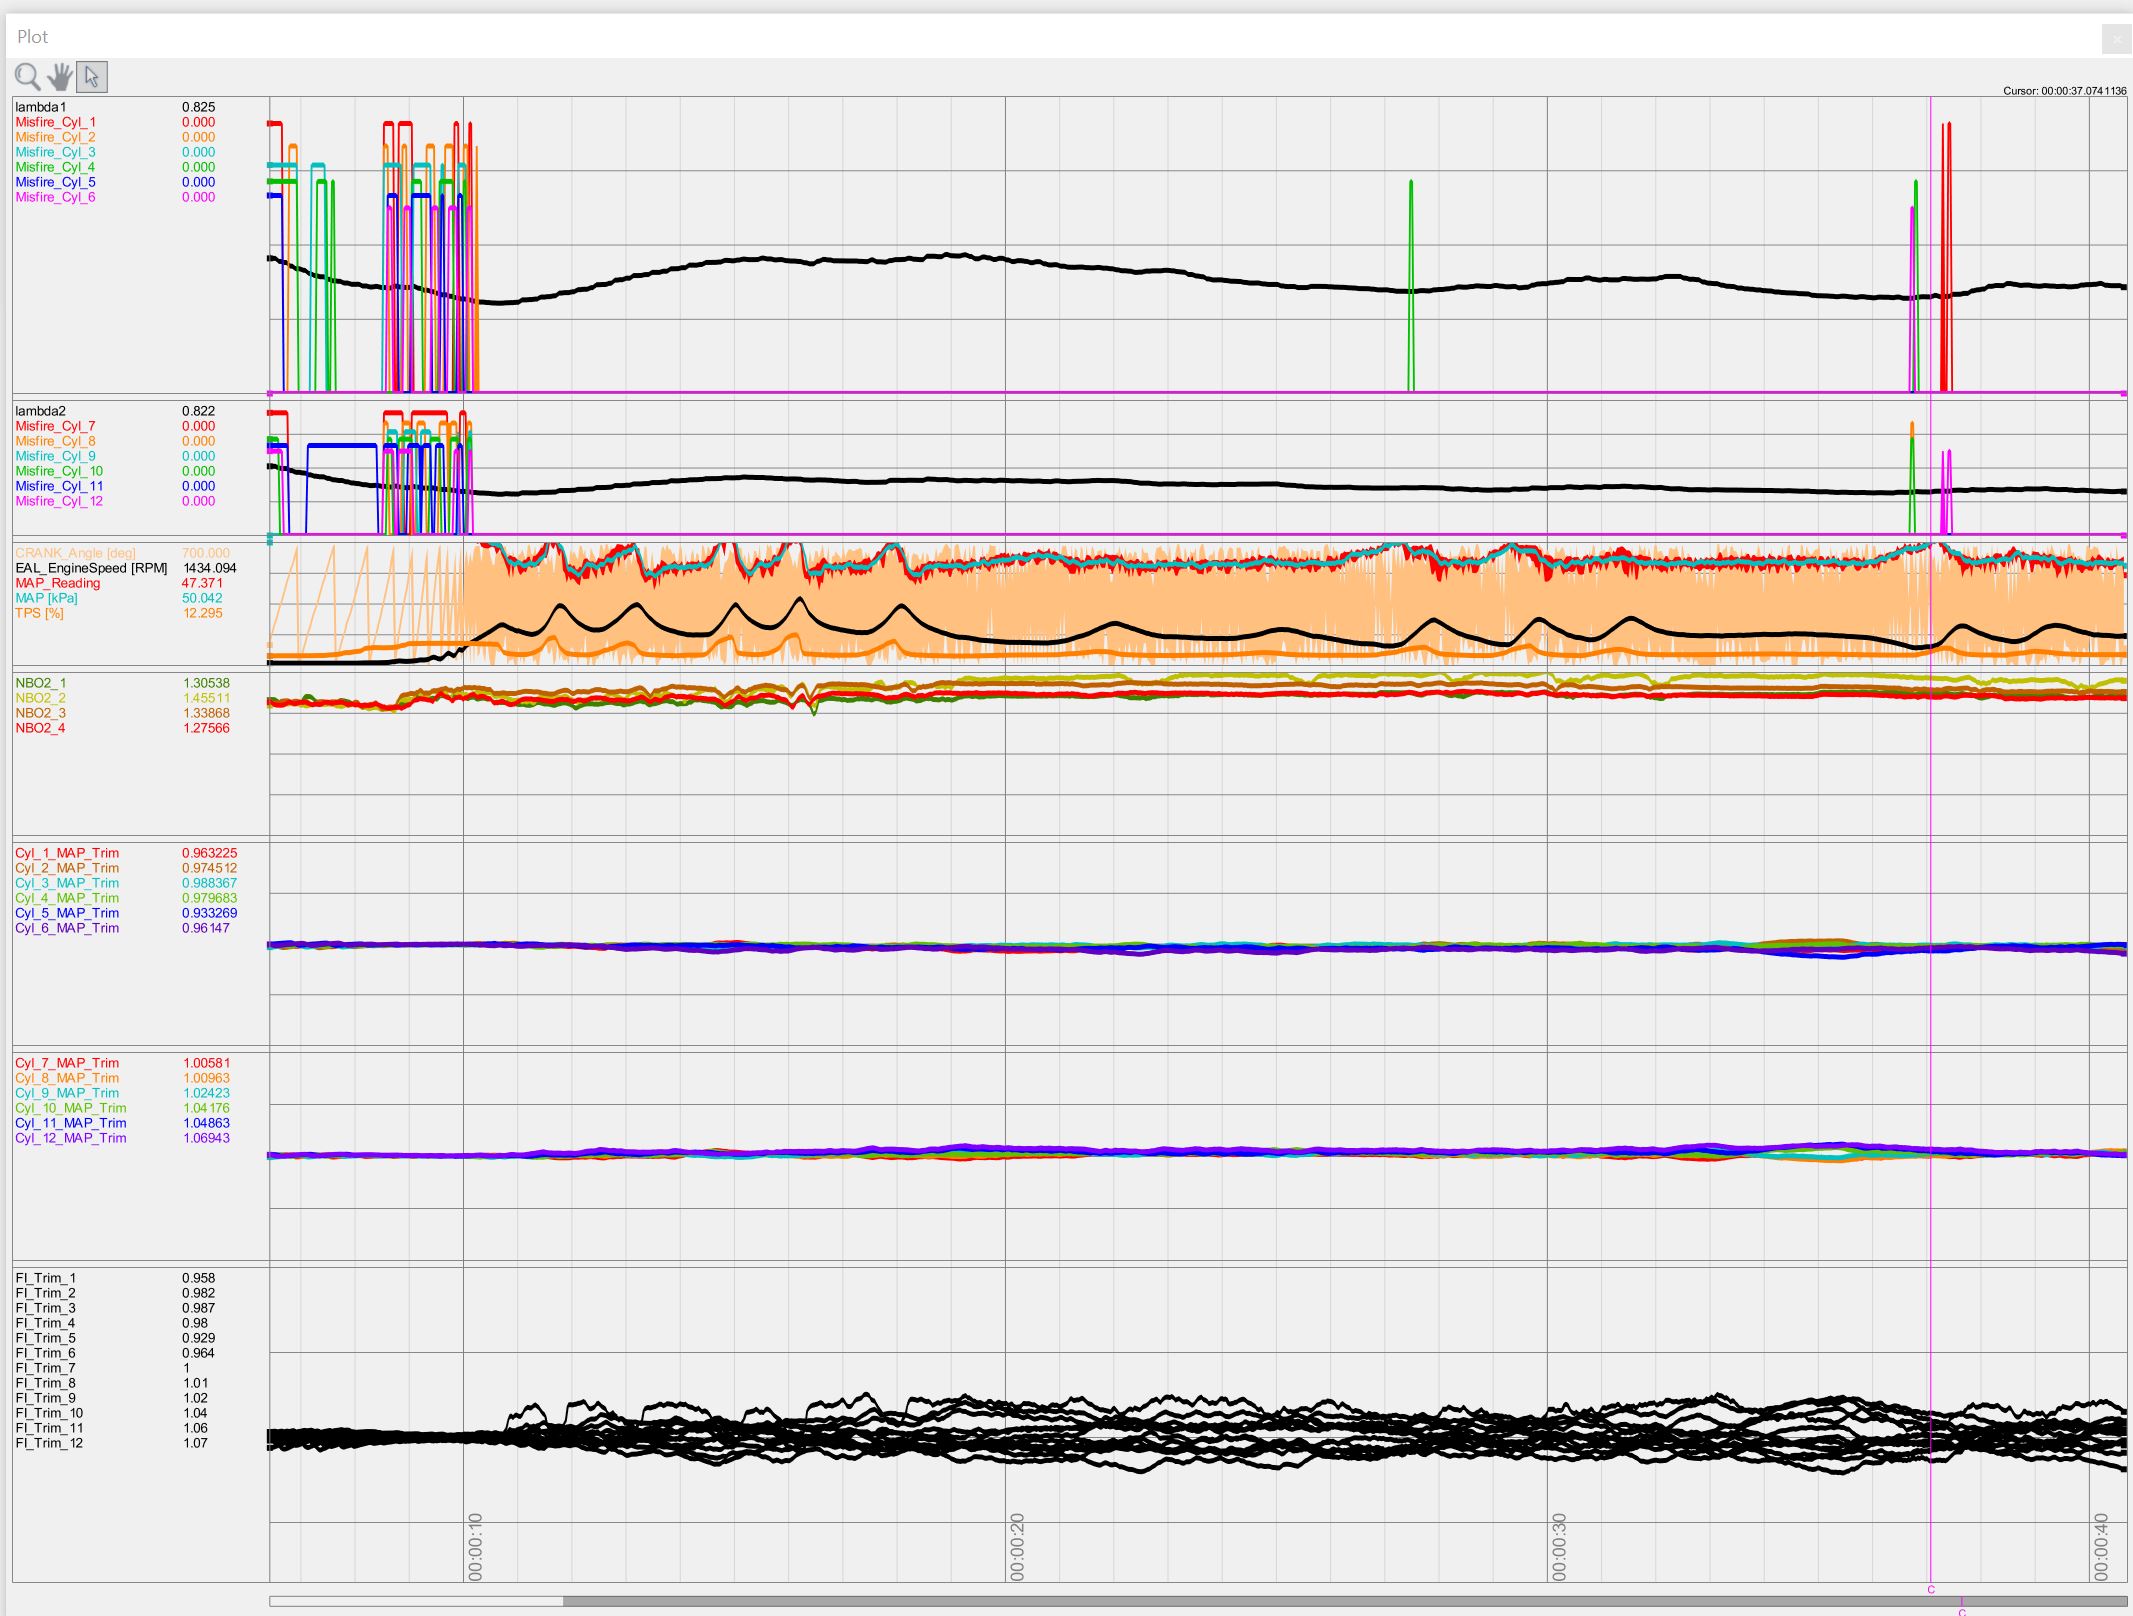Viewport: 2133px width, 1616px height.
Task: Select Cyl_5_MAP_Trim in the legend
Action: (67, 913)
